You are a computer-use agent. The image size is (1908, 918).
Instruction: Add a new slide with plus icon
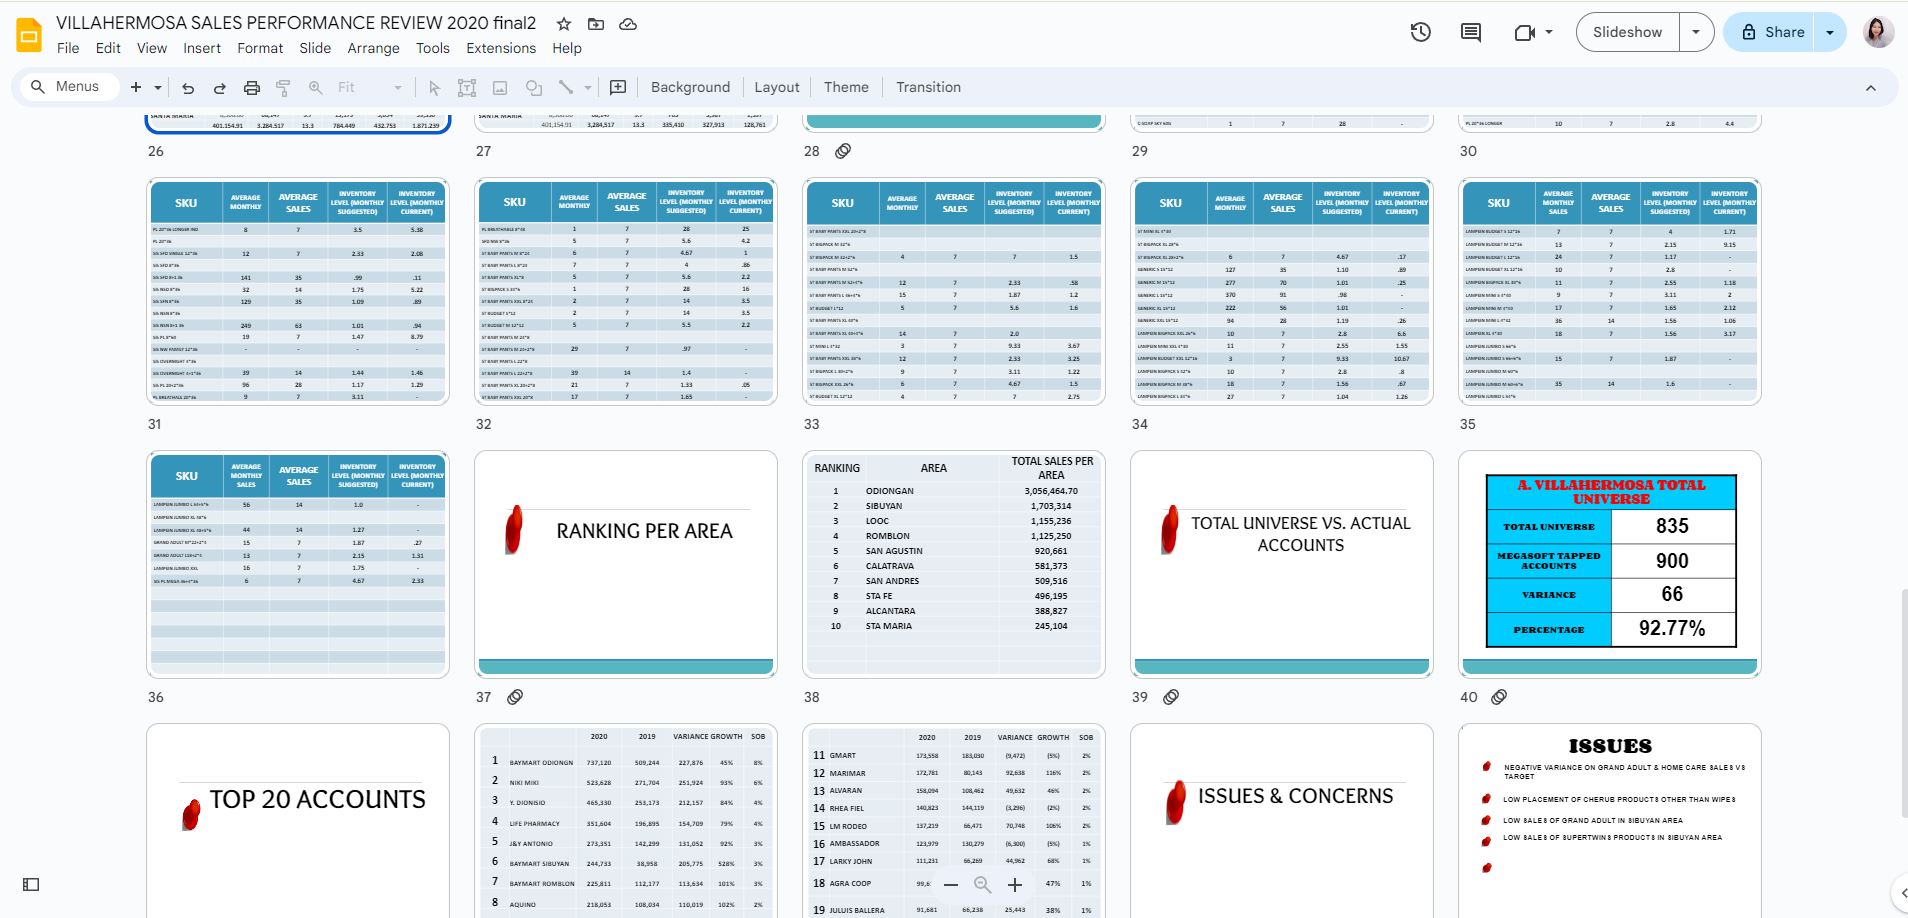(136, 87)
